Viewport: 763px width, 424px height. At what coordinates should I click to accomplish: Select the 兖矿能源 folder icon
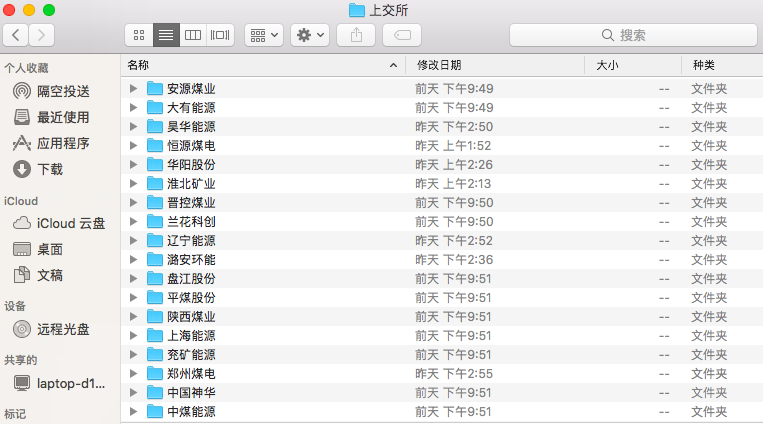tap(155, 354)
